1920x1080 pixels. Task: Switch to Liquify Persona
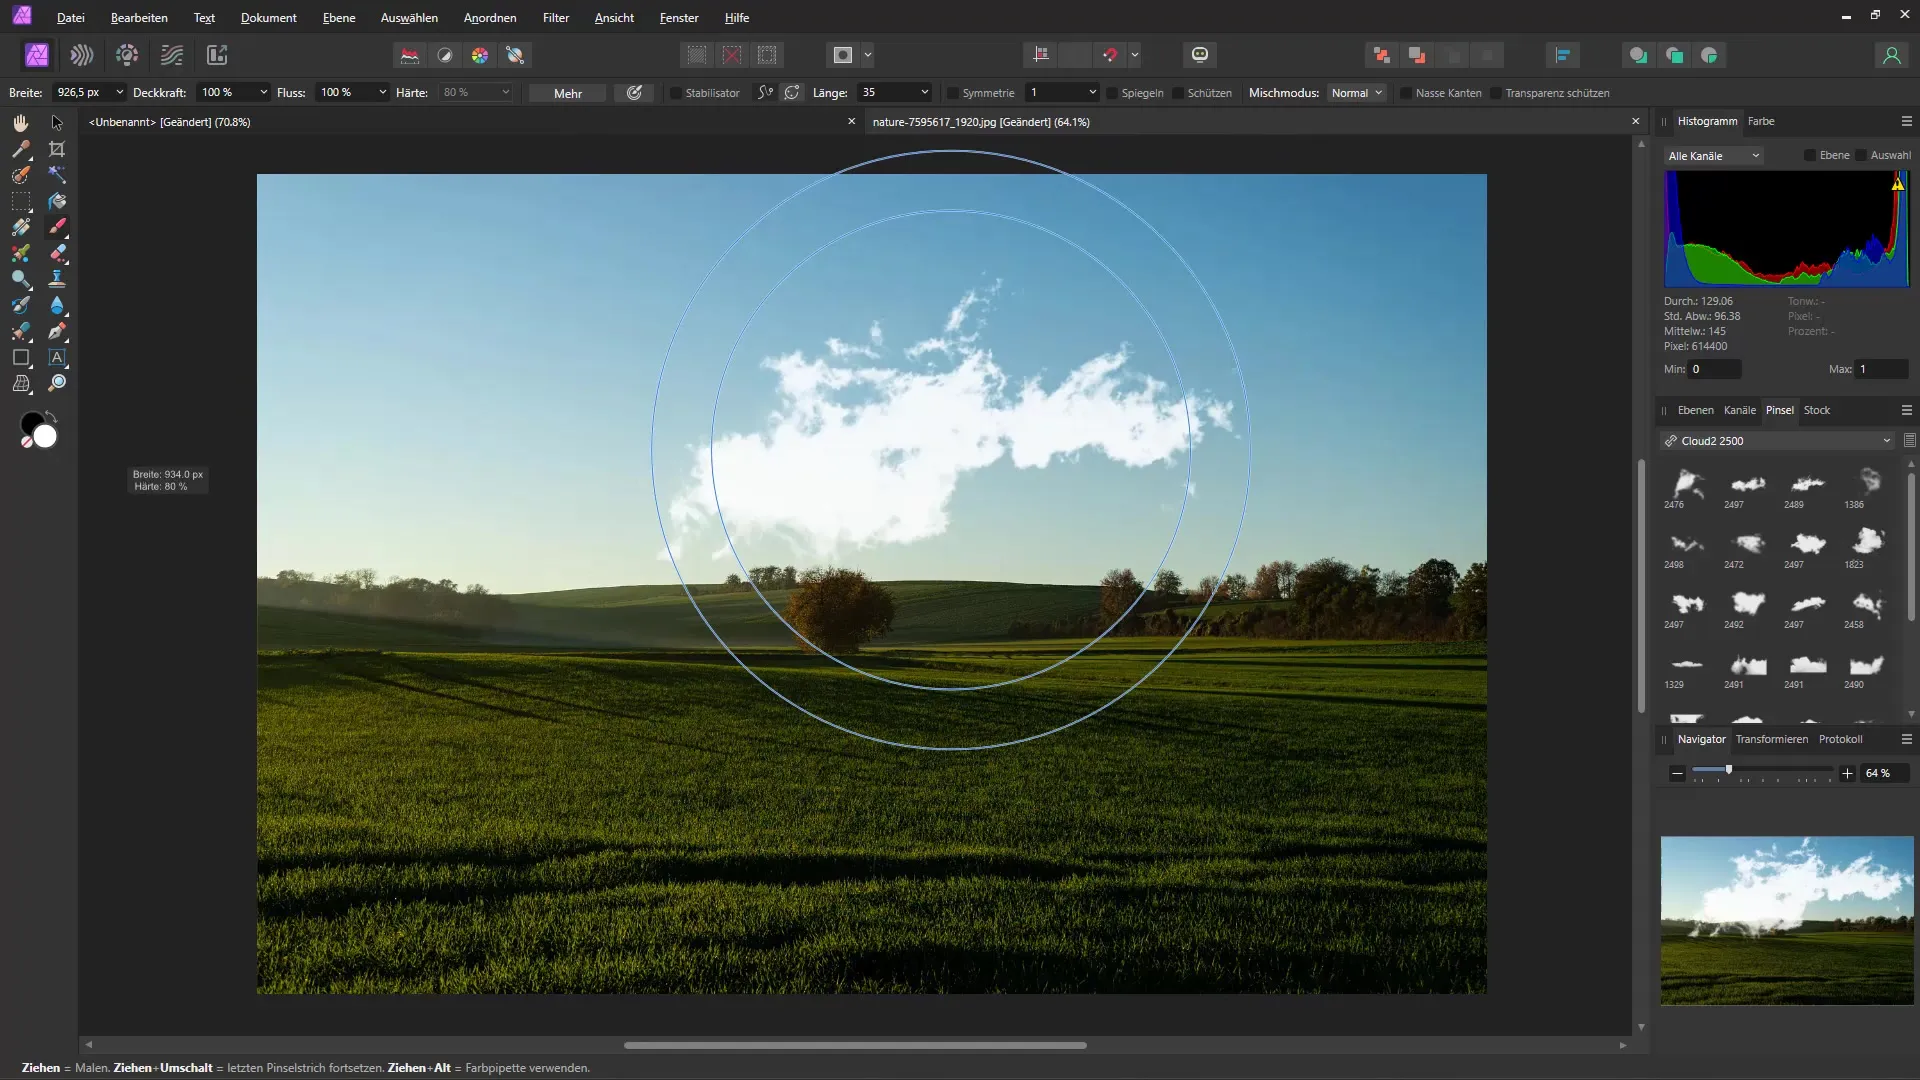[82, 55]
